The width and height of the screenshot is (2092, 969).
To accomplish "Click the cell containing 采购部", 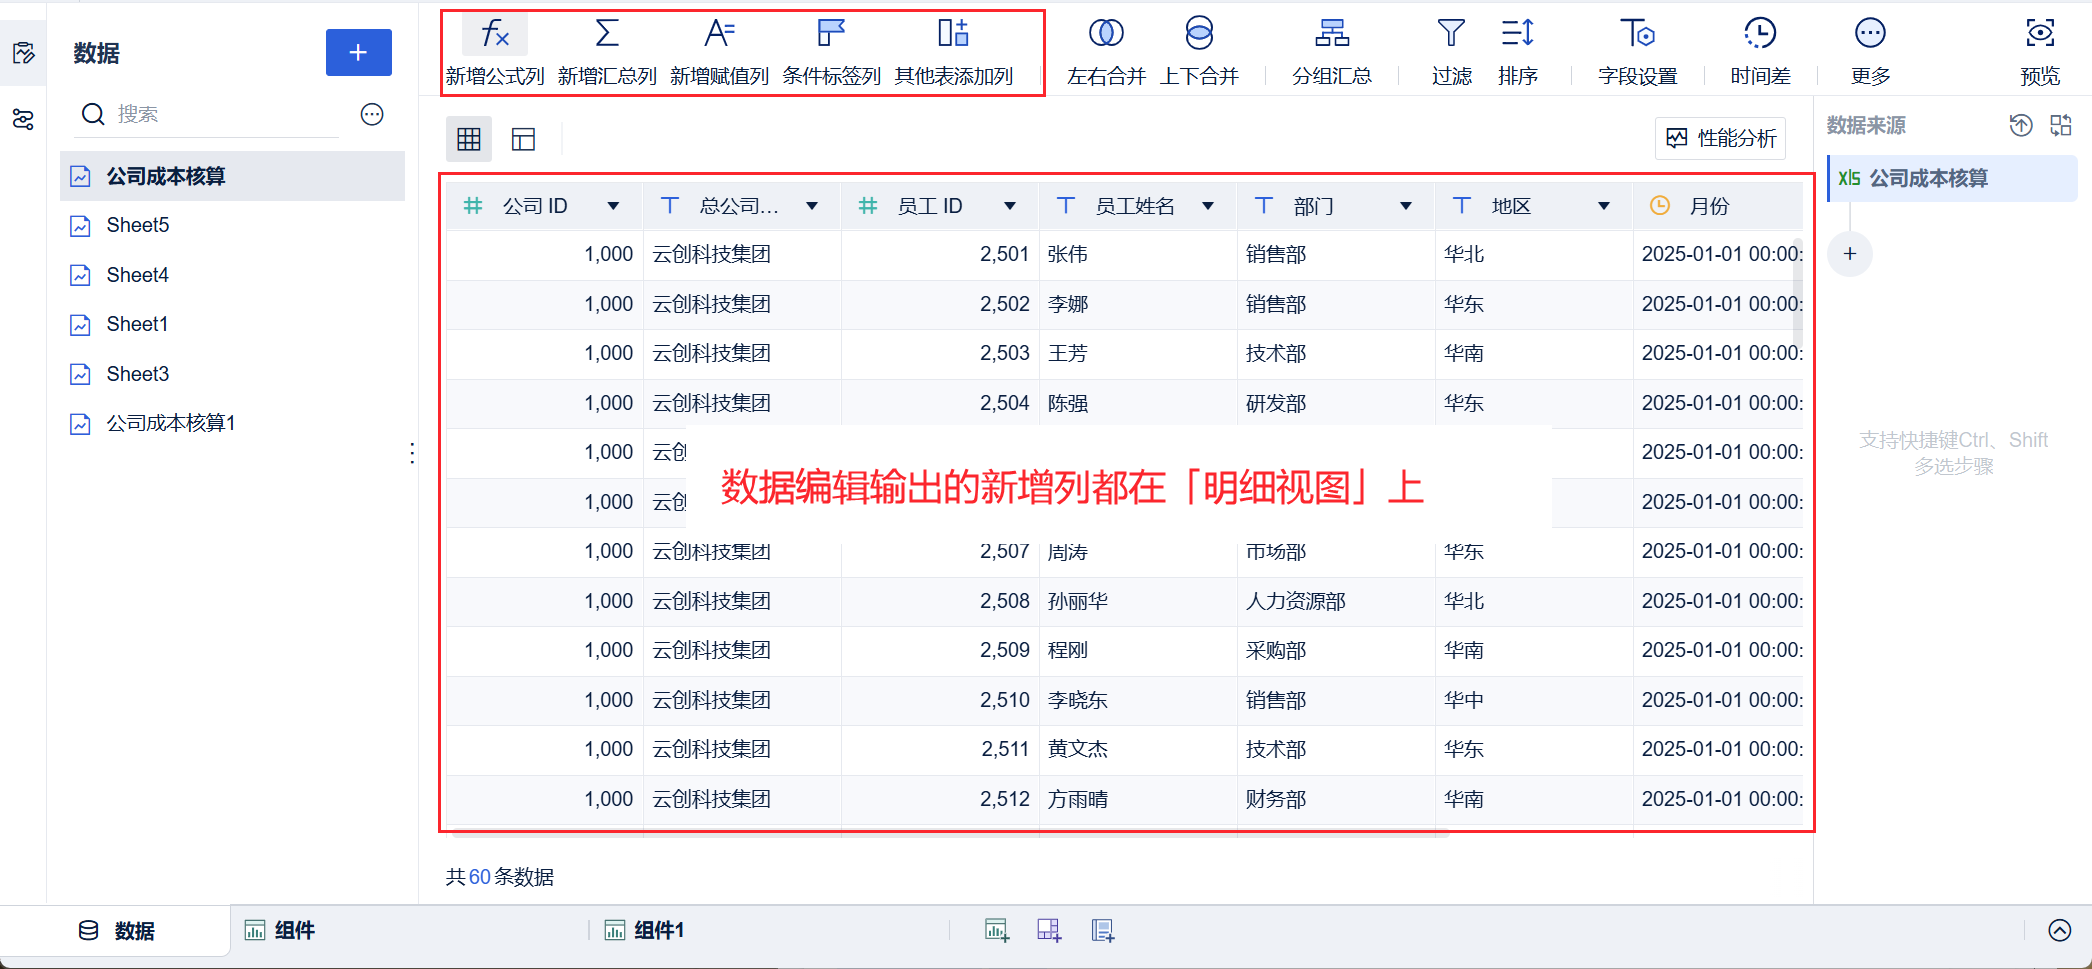I will point(1336,650).
